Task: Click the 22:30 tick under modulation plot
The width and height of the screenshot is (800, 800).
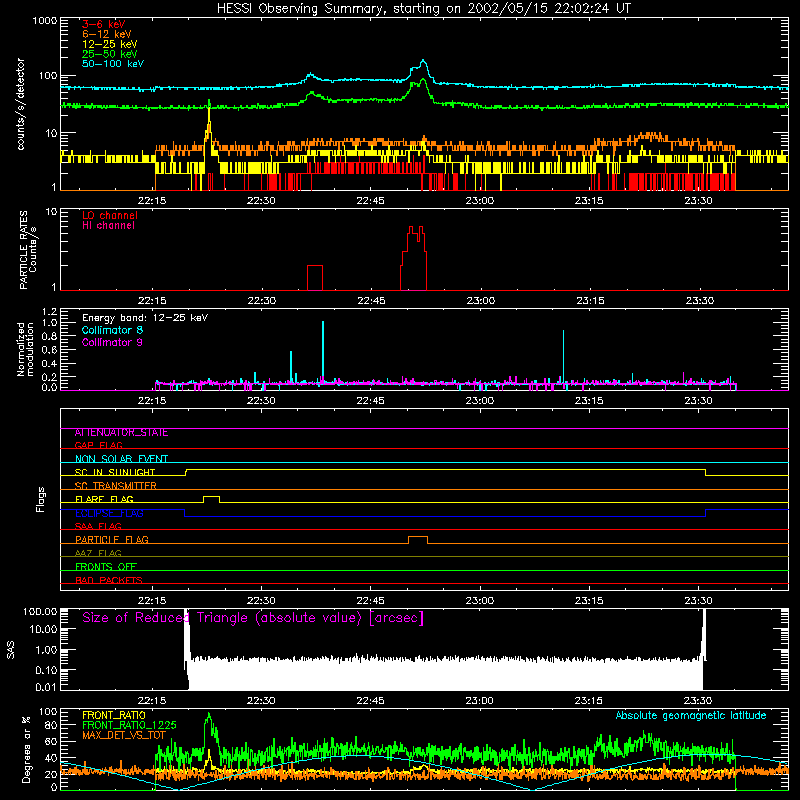Action: pos(261,400)
